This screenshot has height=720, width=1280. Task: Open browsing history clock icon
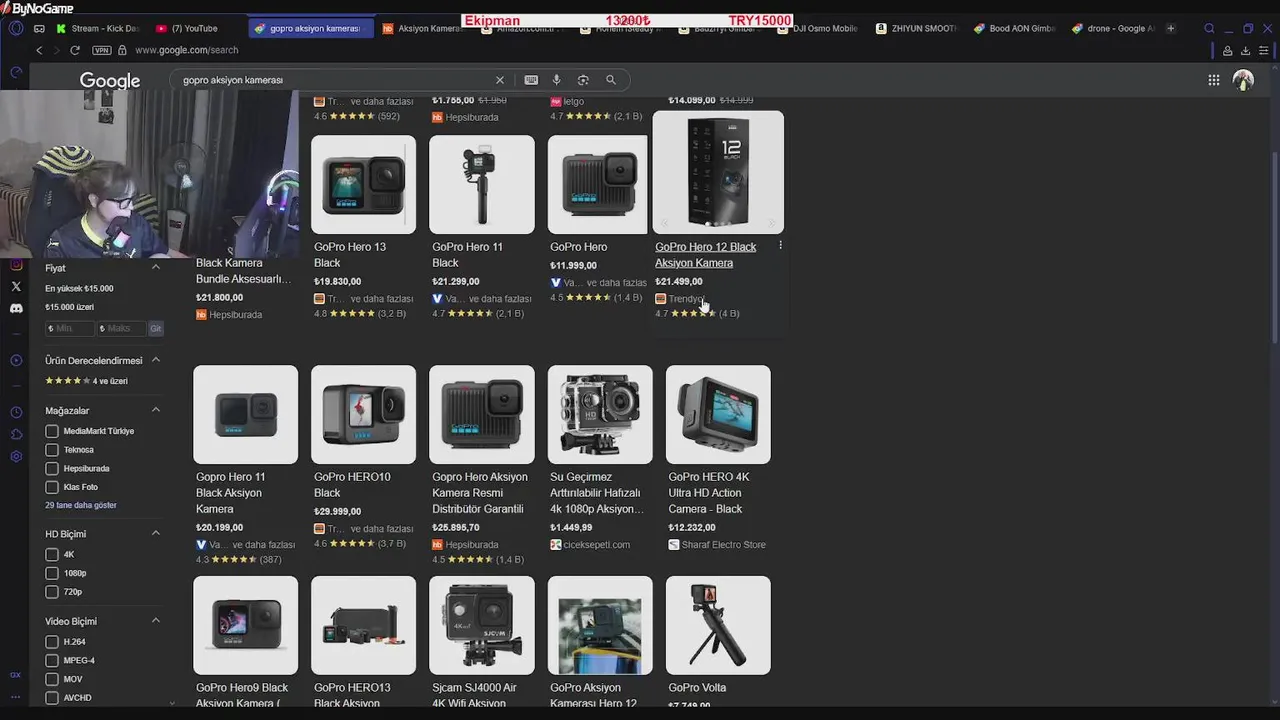15,412
